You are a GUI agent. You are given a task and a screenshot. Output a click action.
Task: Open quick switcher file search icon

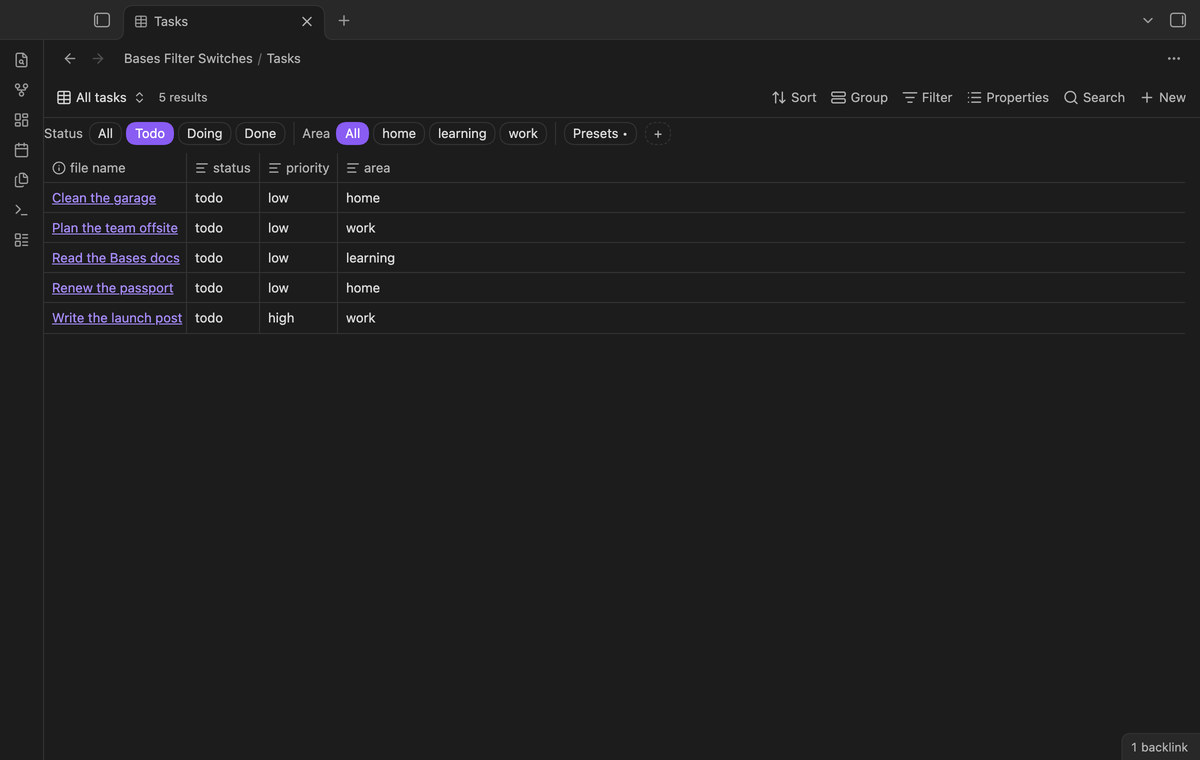[21, 60]
